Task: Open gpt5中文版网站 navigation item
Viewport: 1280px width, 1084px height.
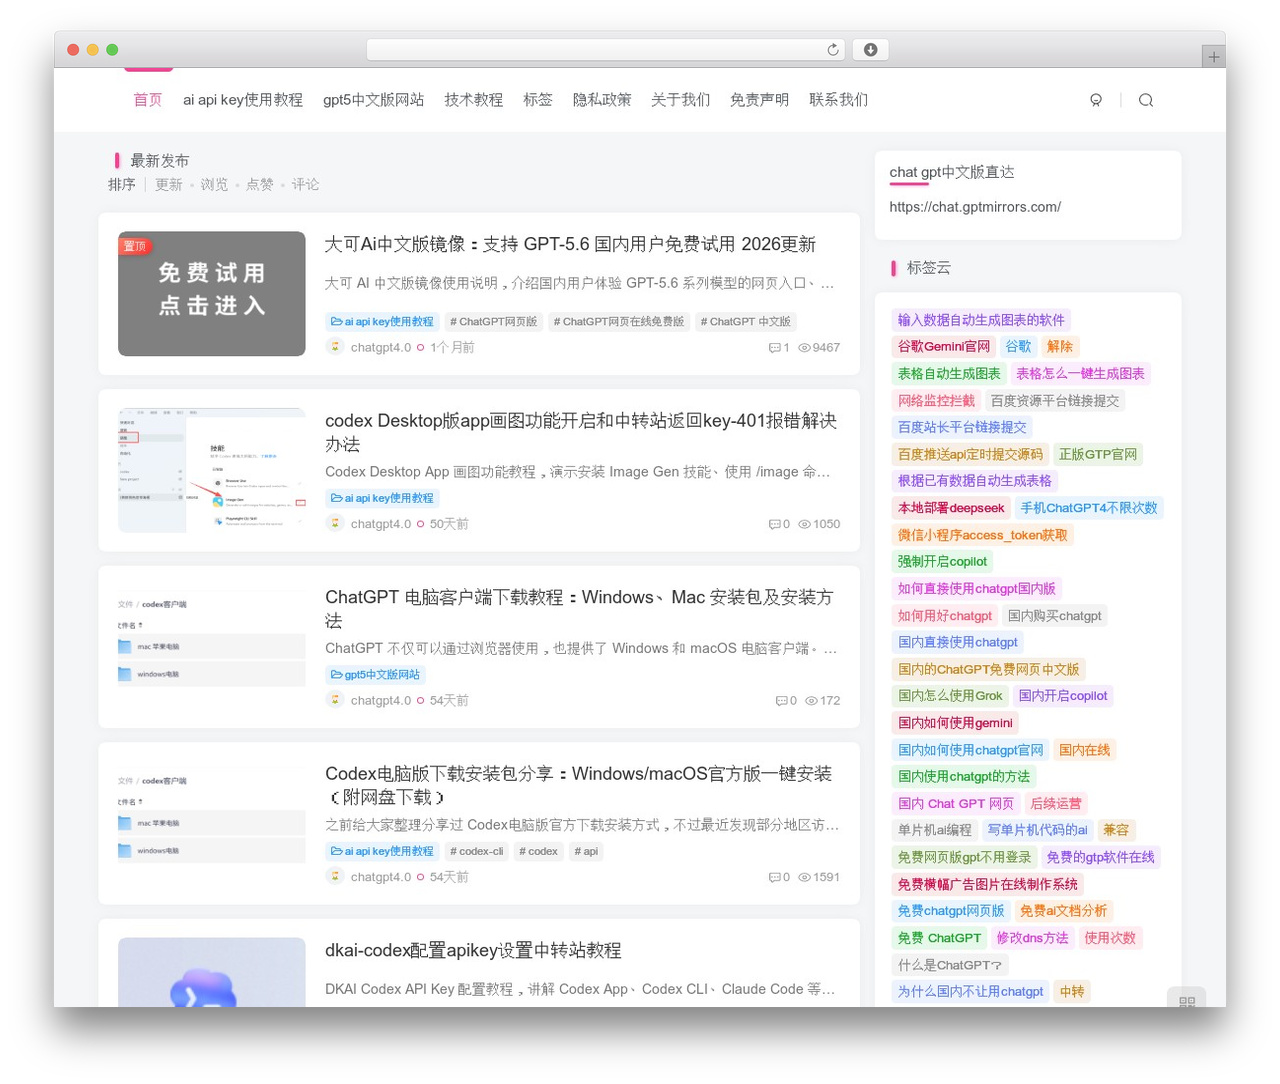Action: (373, 100)
